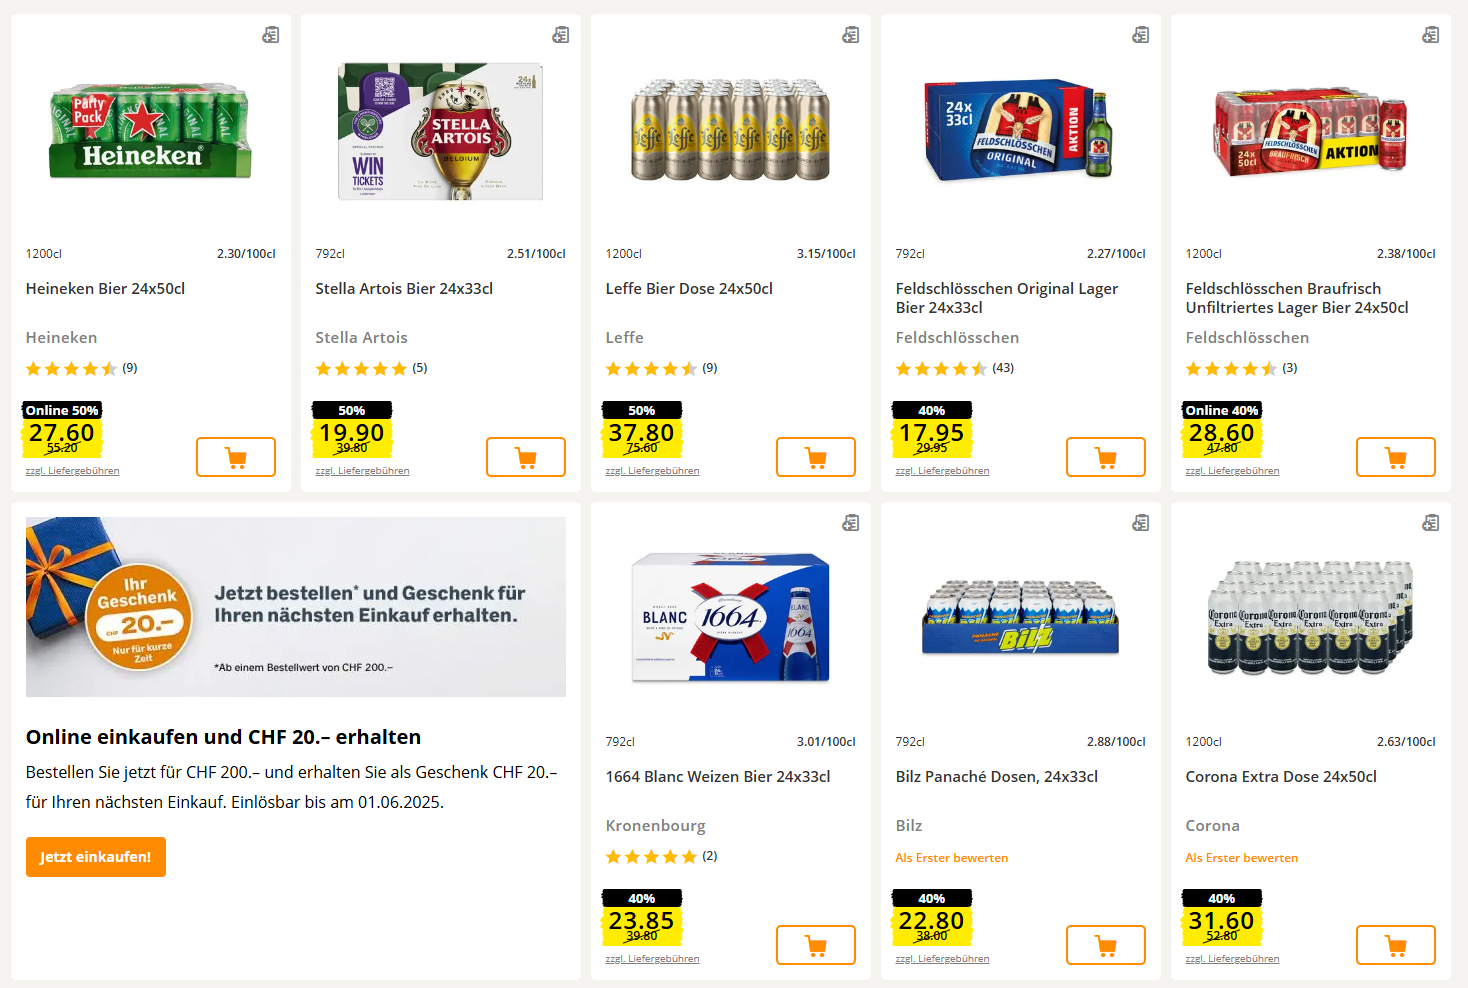Click the Geschenk CHF 20 promo banner
1468x988 pixels.
296,607
